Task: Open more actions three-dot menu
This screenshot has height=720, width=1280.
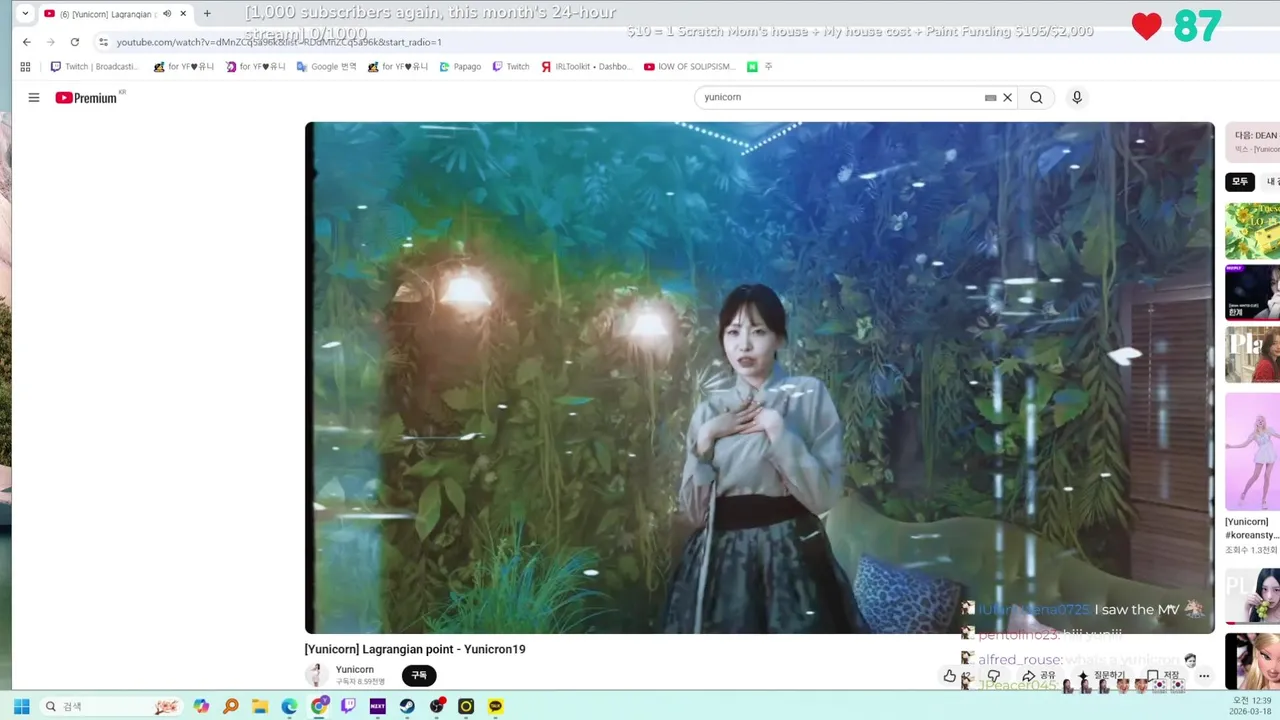Action: pos(1204,676)
